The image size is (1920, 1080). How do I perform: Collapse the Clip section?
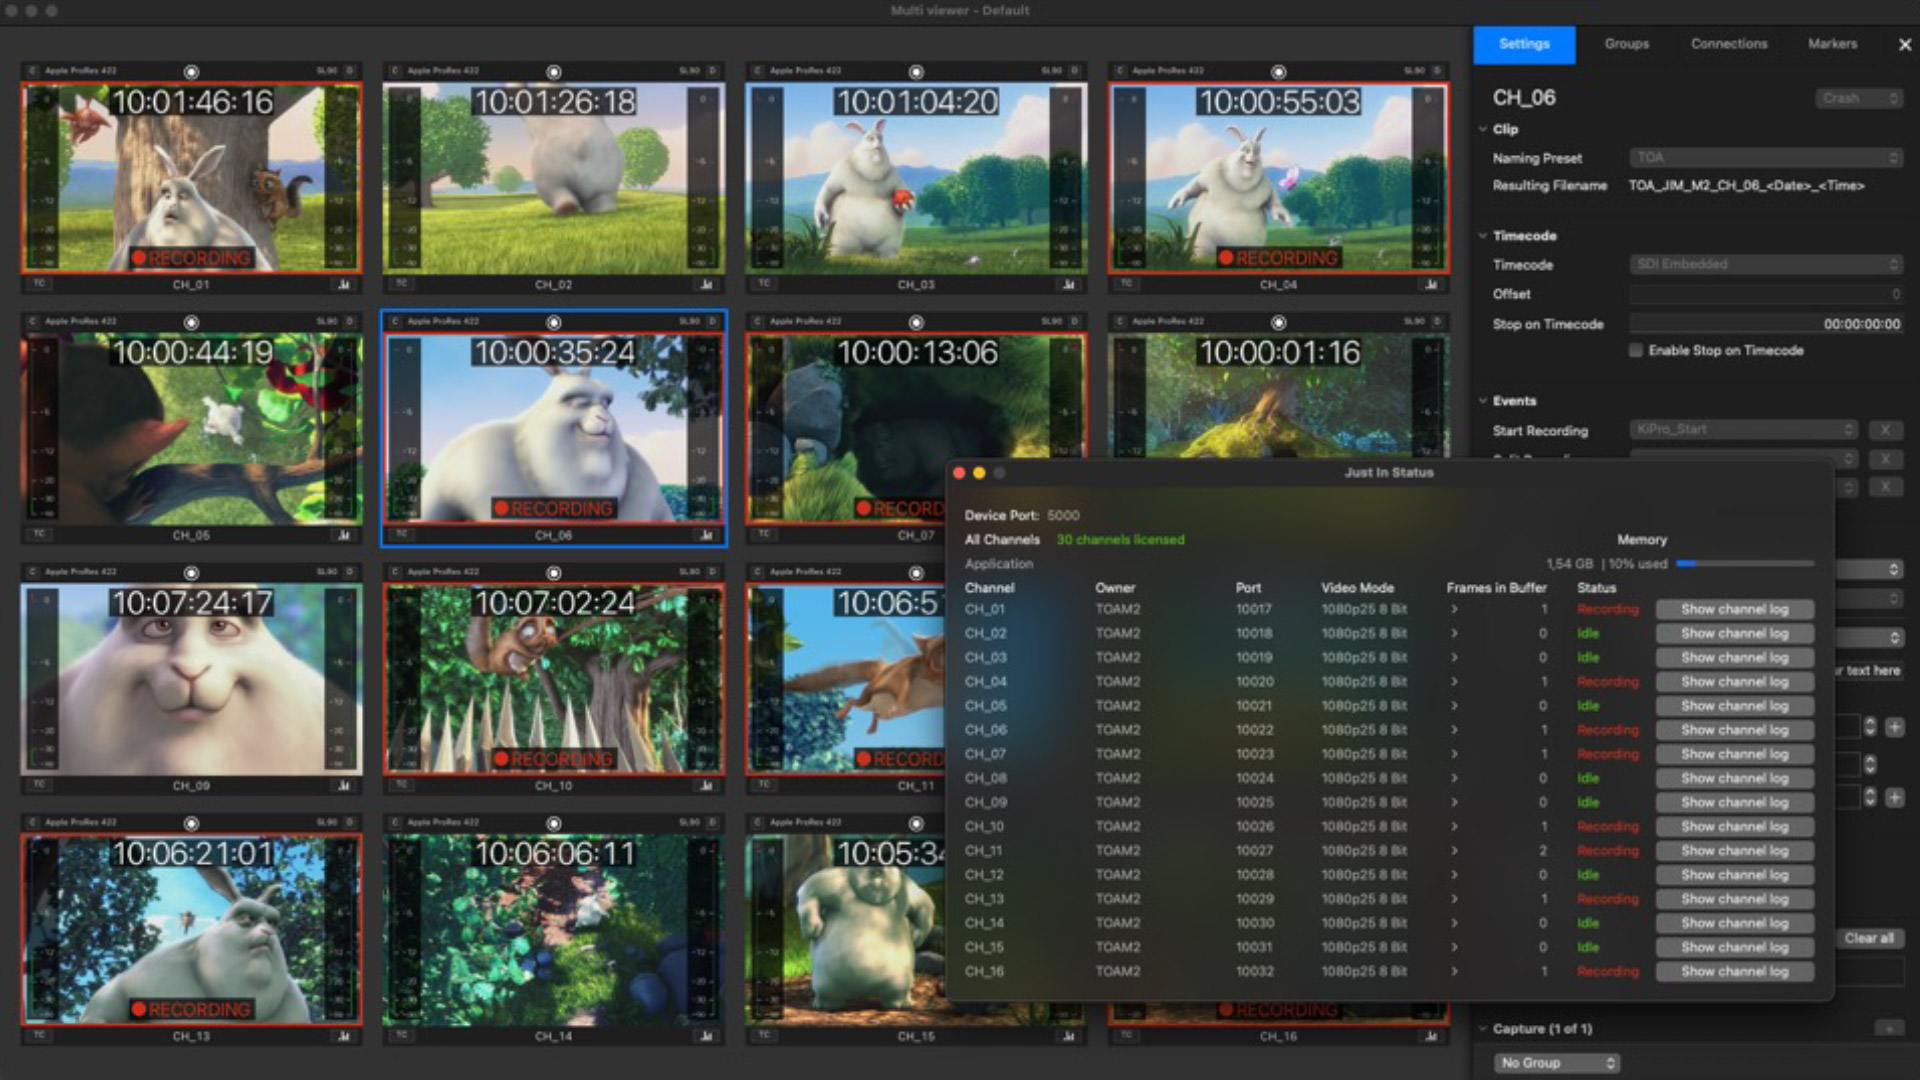[1483, 129]
